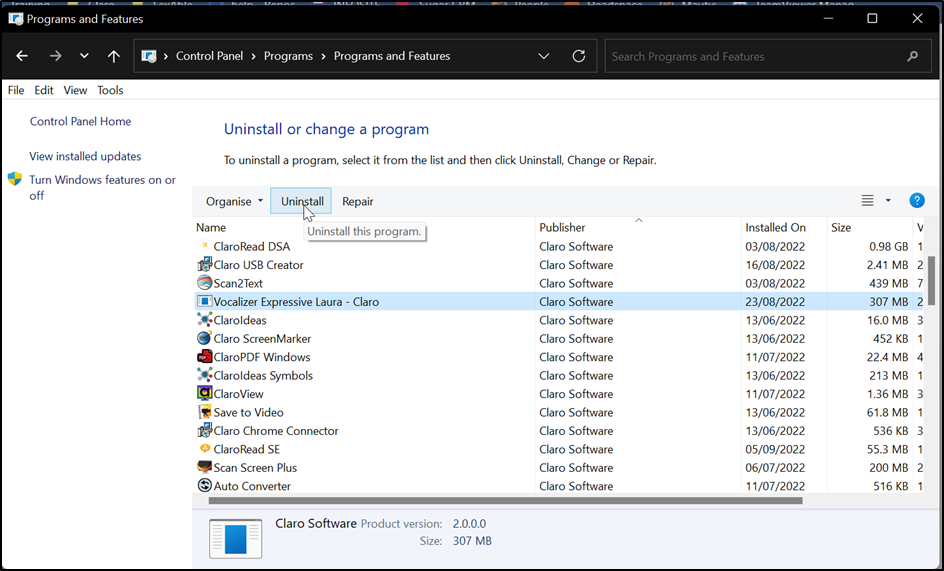Click the 05/09/2022 installed date cell

(x=775, y=449)
